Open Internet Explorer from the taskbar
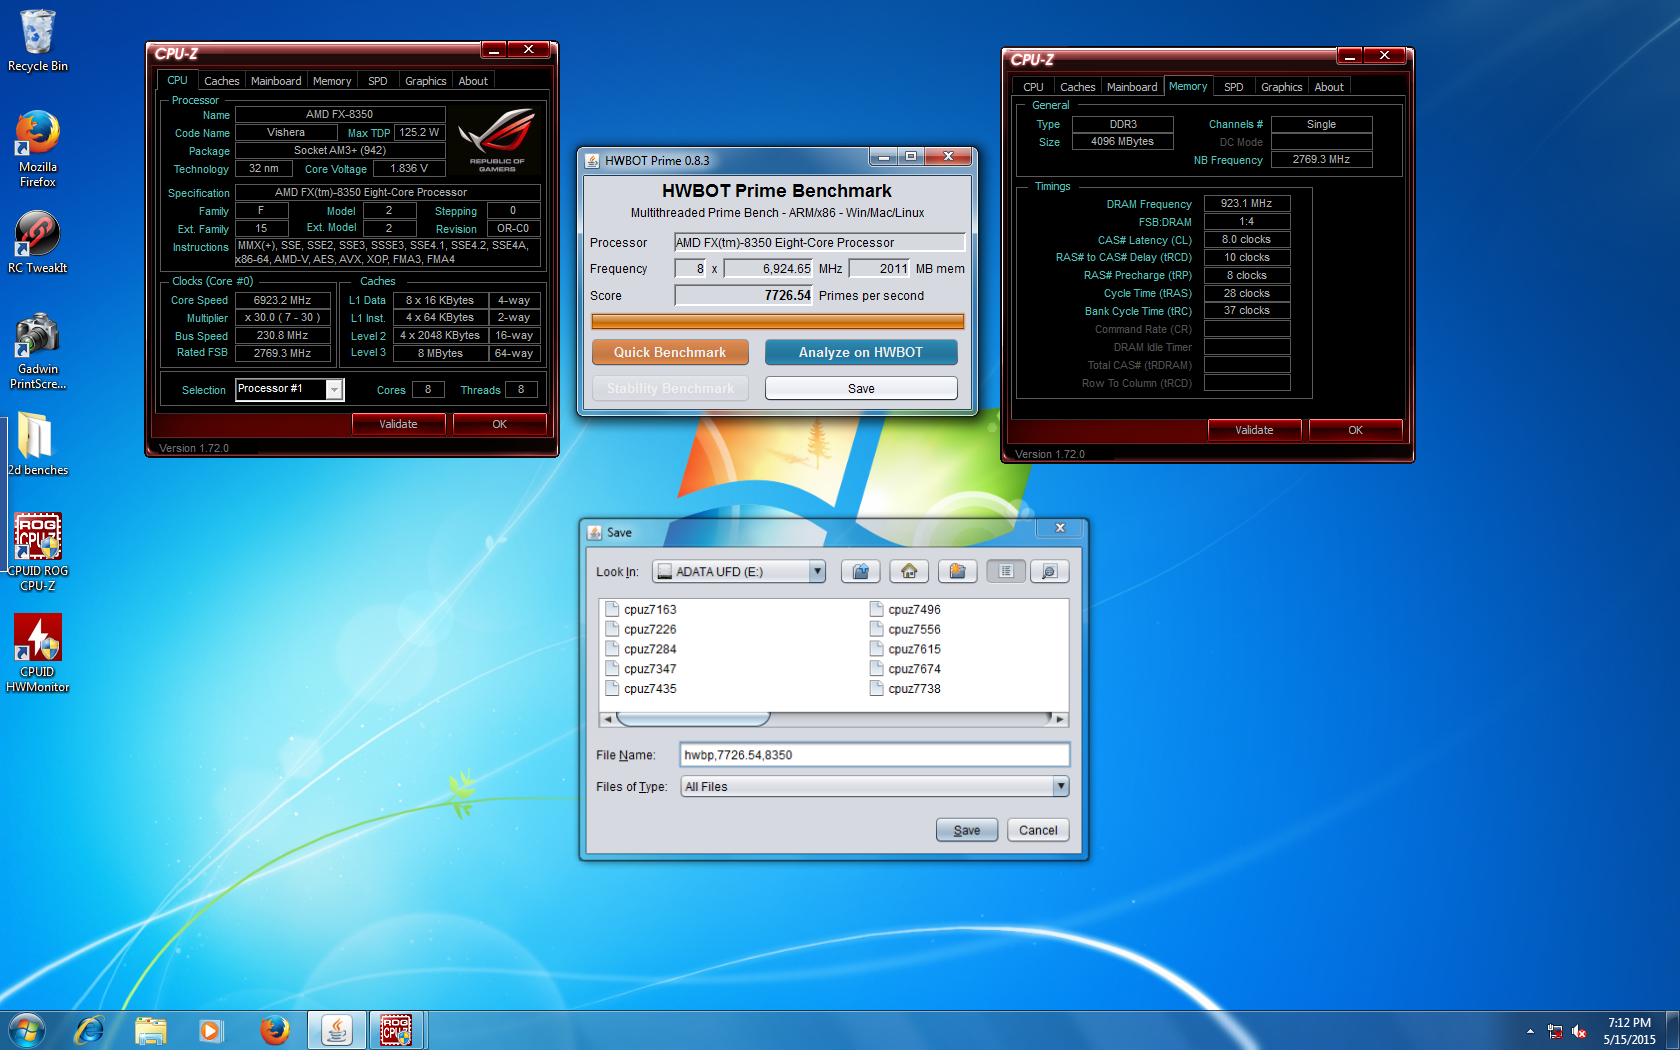This screenshot has height=1050, width=1680. [89, 1030]
